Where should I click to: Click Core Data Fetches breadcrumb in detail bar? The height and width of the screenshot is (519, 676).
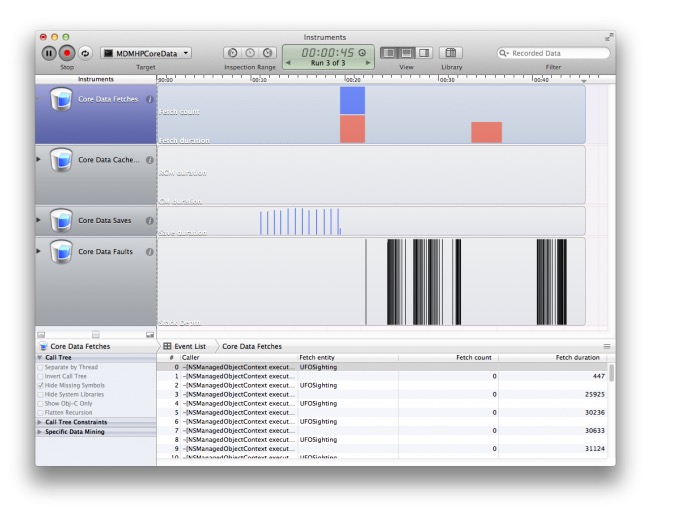coord(252,347)
